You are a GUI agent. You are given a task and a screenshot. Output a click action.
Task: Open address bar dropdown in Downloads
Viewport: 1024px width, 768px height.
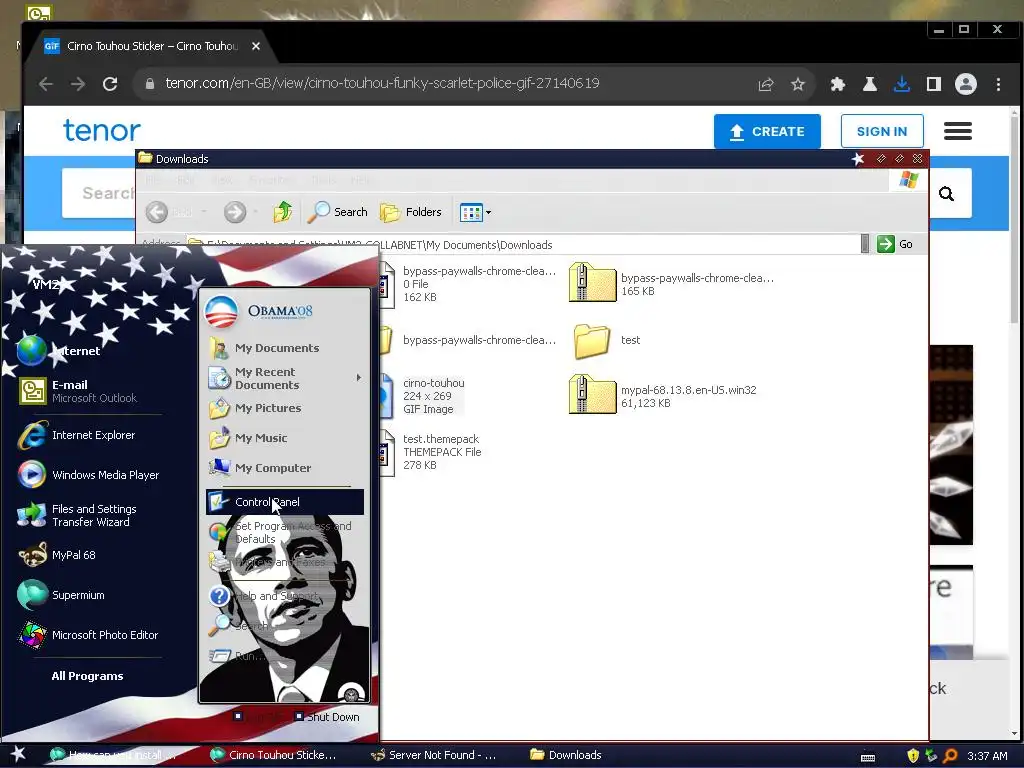pos(865,244)
